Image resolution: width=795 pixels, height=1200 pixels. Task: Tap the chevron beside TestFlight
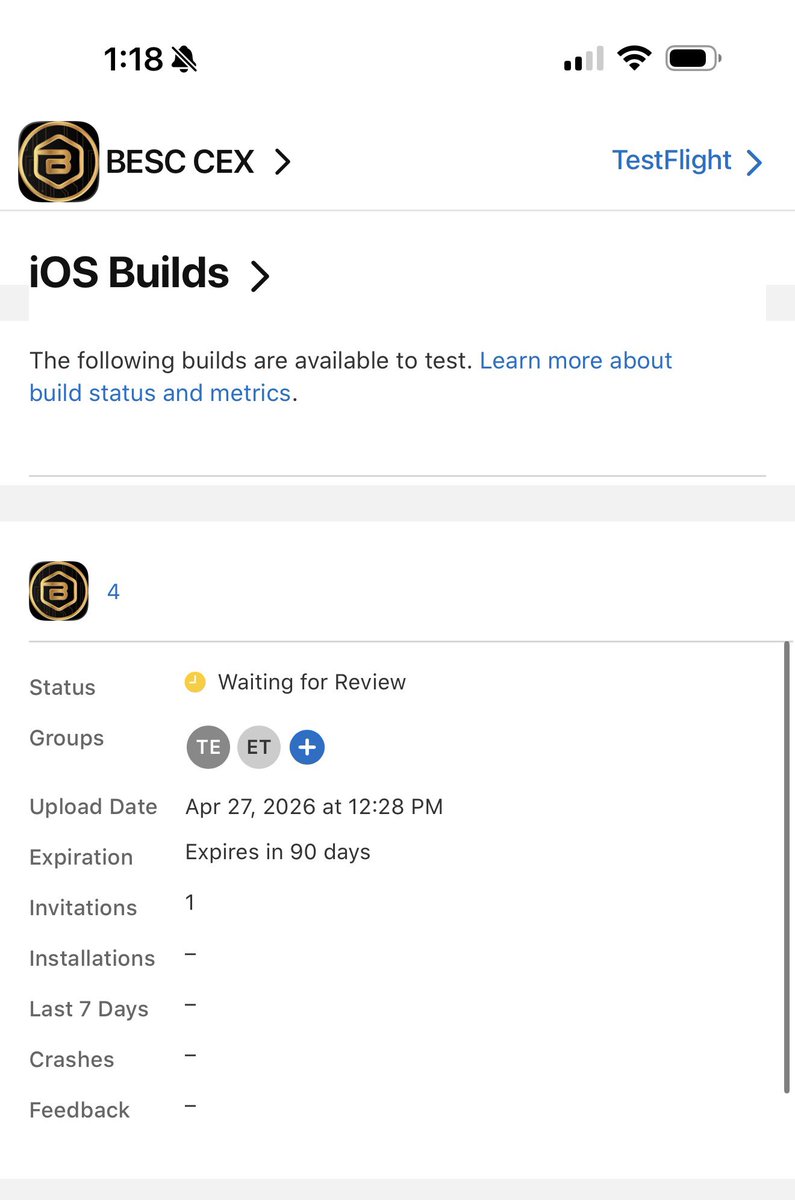755,163
